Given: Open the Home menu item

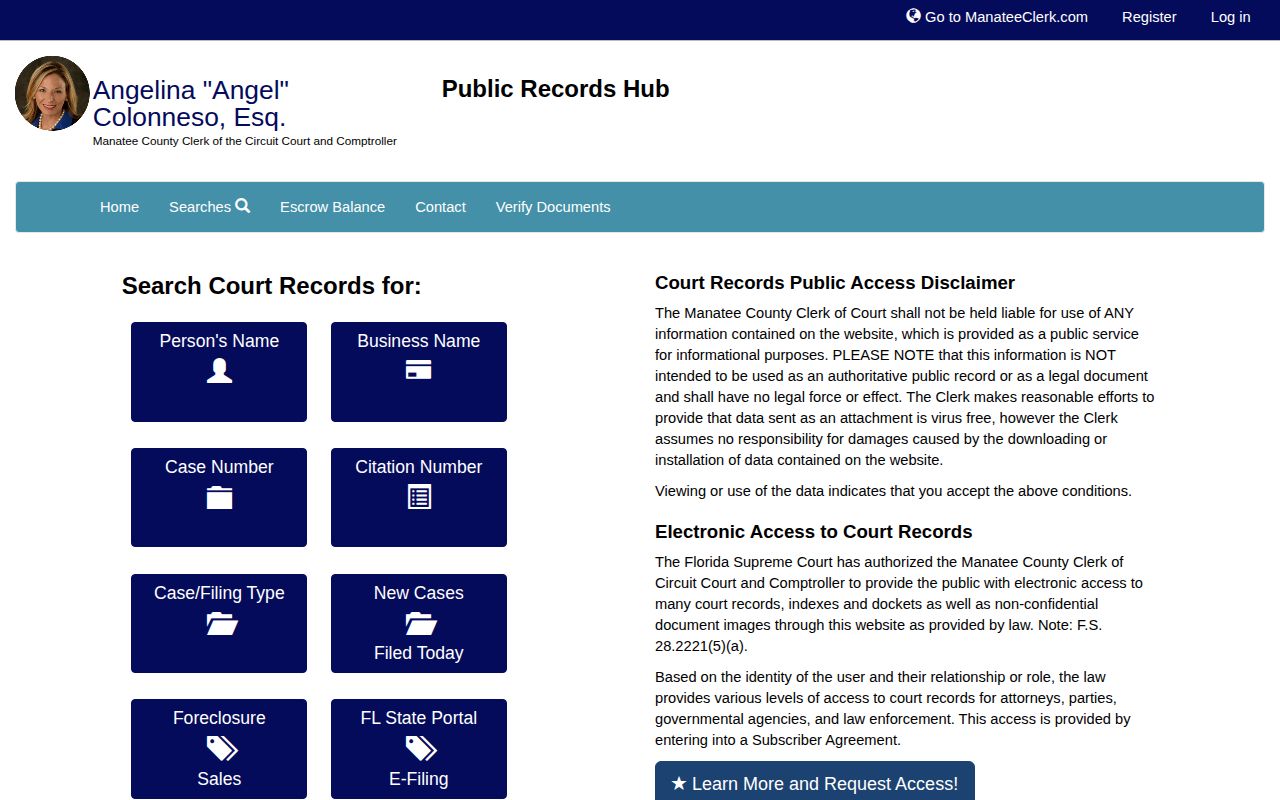Looking at the screenshot, I should (119, 207).
